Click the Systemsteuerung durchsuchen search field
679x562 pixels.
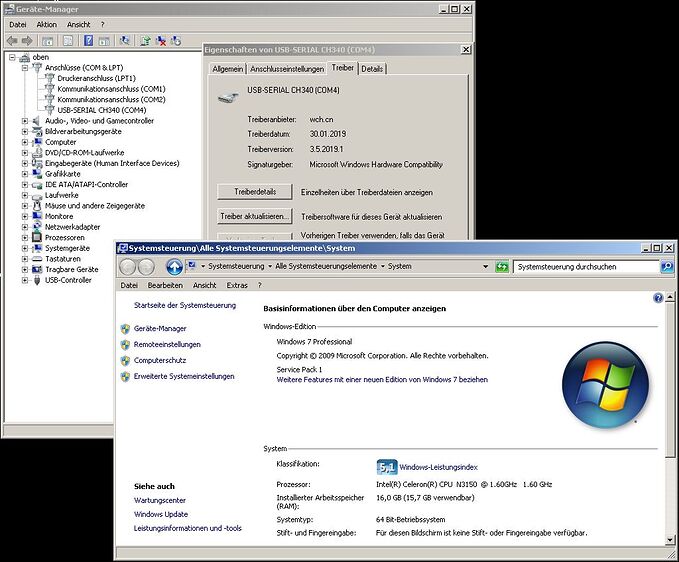[x=587, y=267]
